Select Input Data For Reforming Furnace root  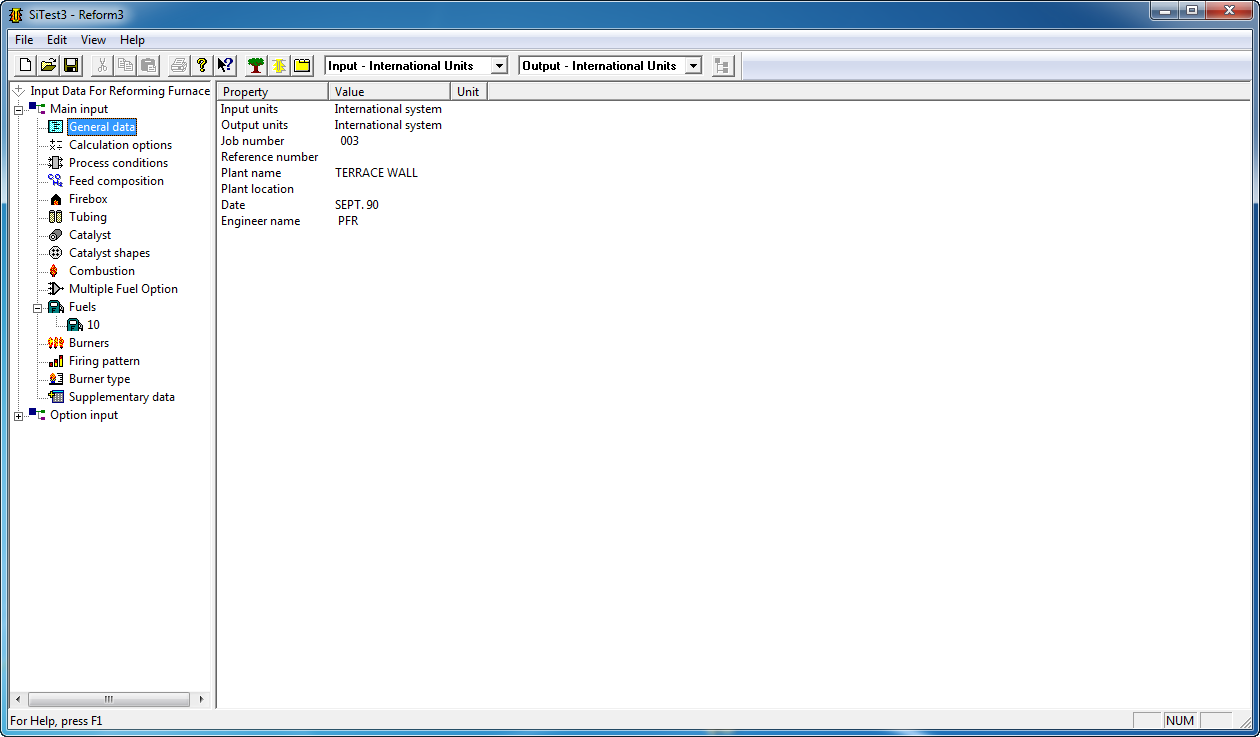click(120, 91)
